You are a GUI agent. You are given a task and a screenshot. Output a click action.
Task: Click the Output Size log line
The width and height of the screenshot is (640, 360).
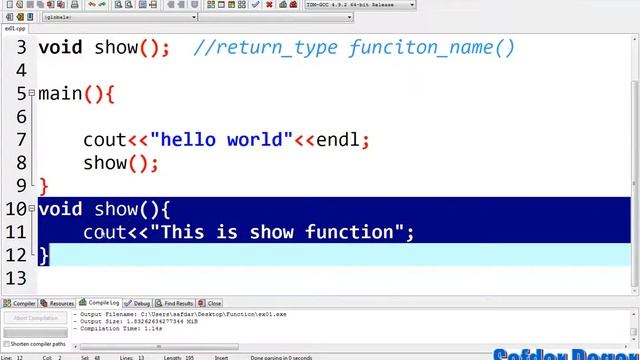click(x=136, y=321)
